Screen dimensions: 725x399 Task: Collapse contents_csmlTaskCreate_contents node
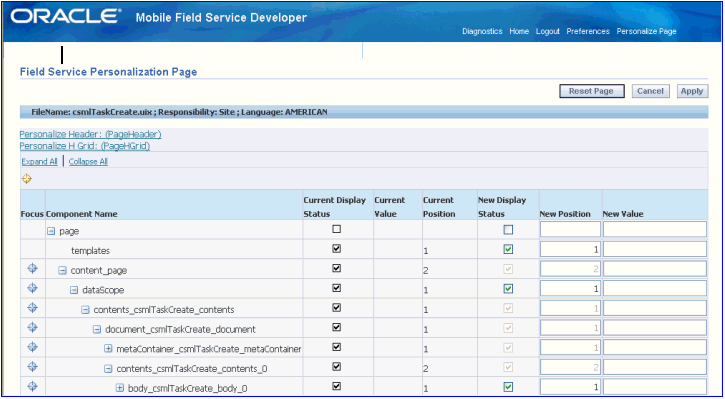85,310
